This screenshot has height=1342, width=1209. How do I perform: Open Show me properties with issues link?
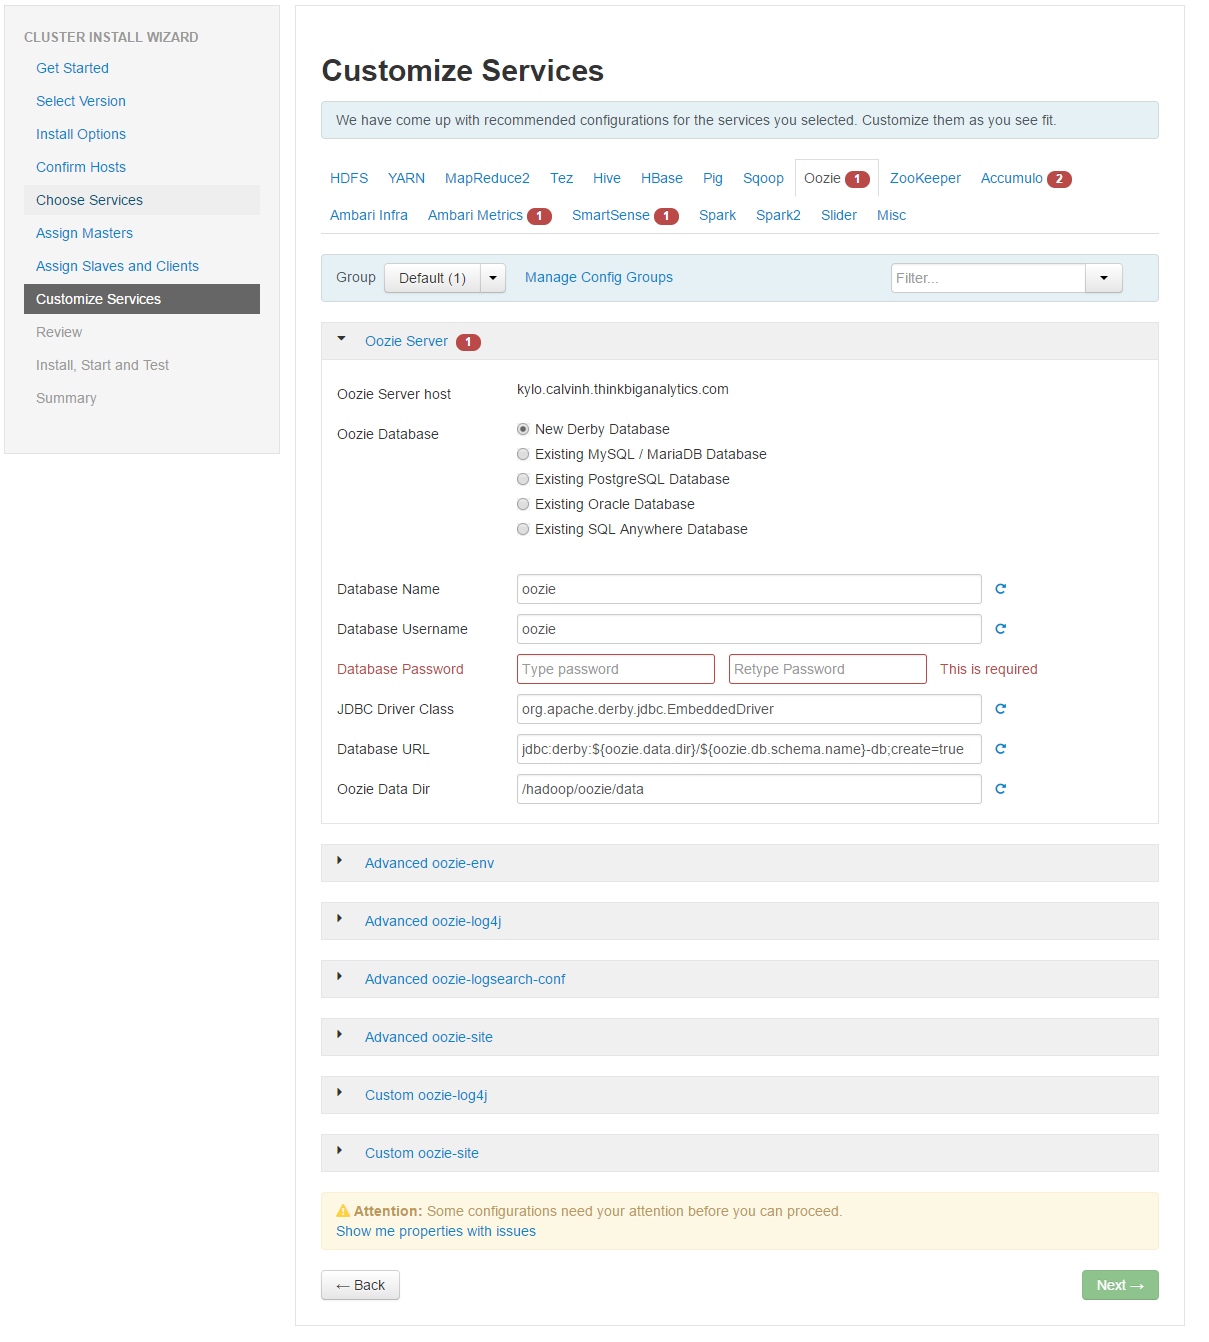coord(436,1231)
